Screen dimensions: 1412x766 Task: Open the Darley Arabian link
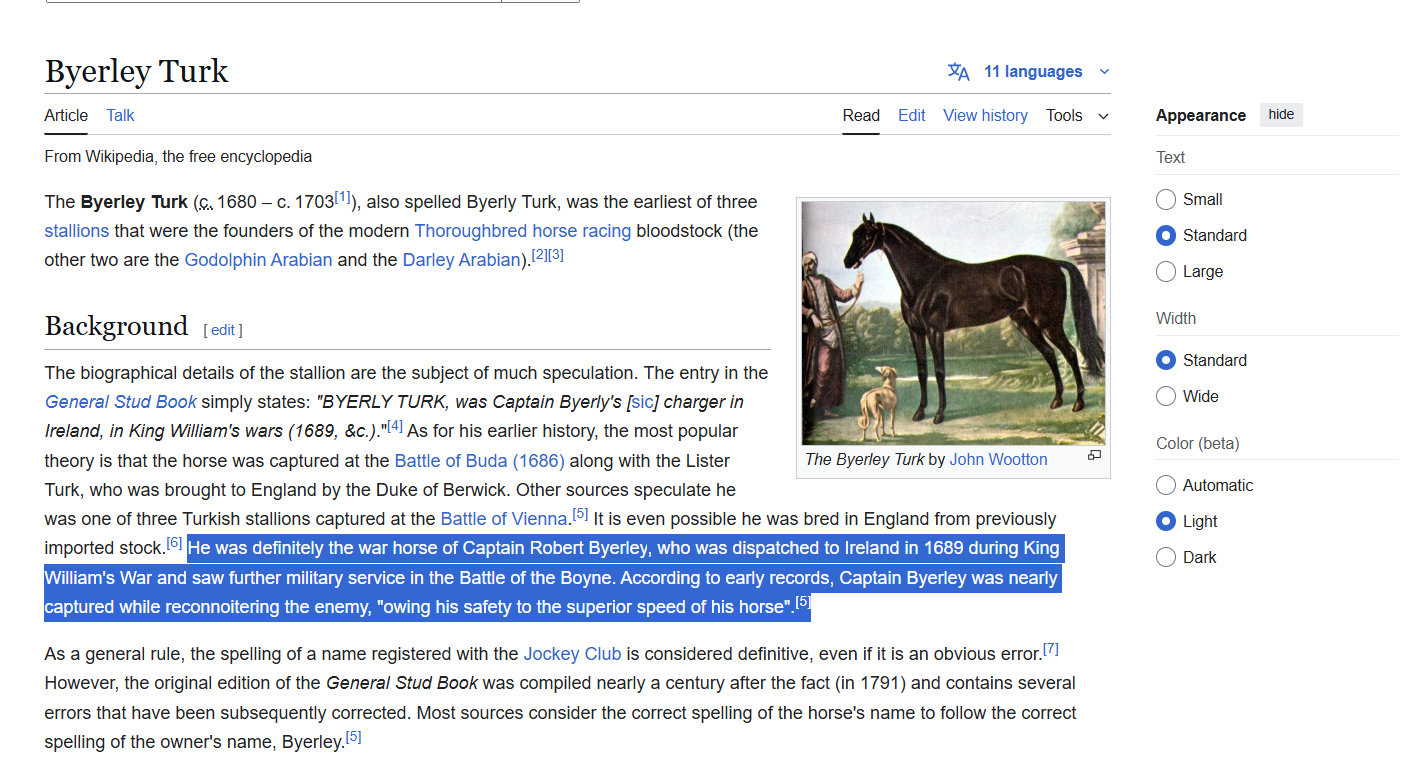coord(462,260)
